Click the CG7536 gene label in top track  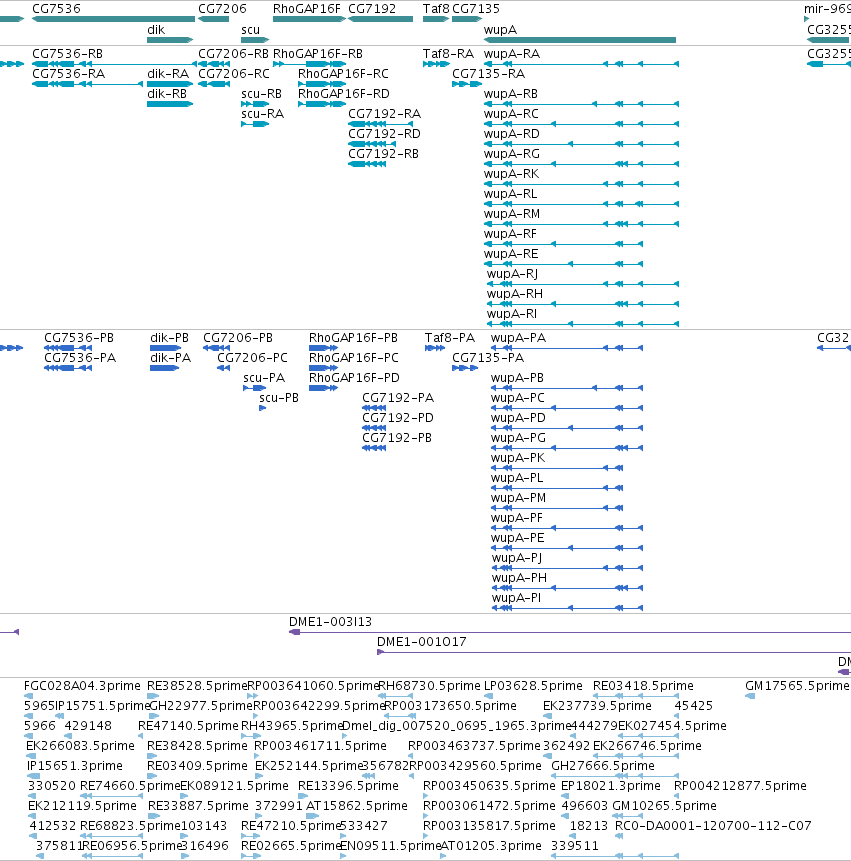coord(56,9)
